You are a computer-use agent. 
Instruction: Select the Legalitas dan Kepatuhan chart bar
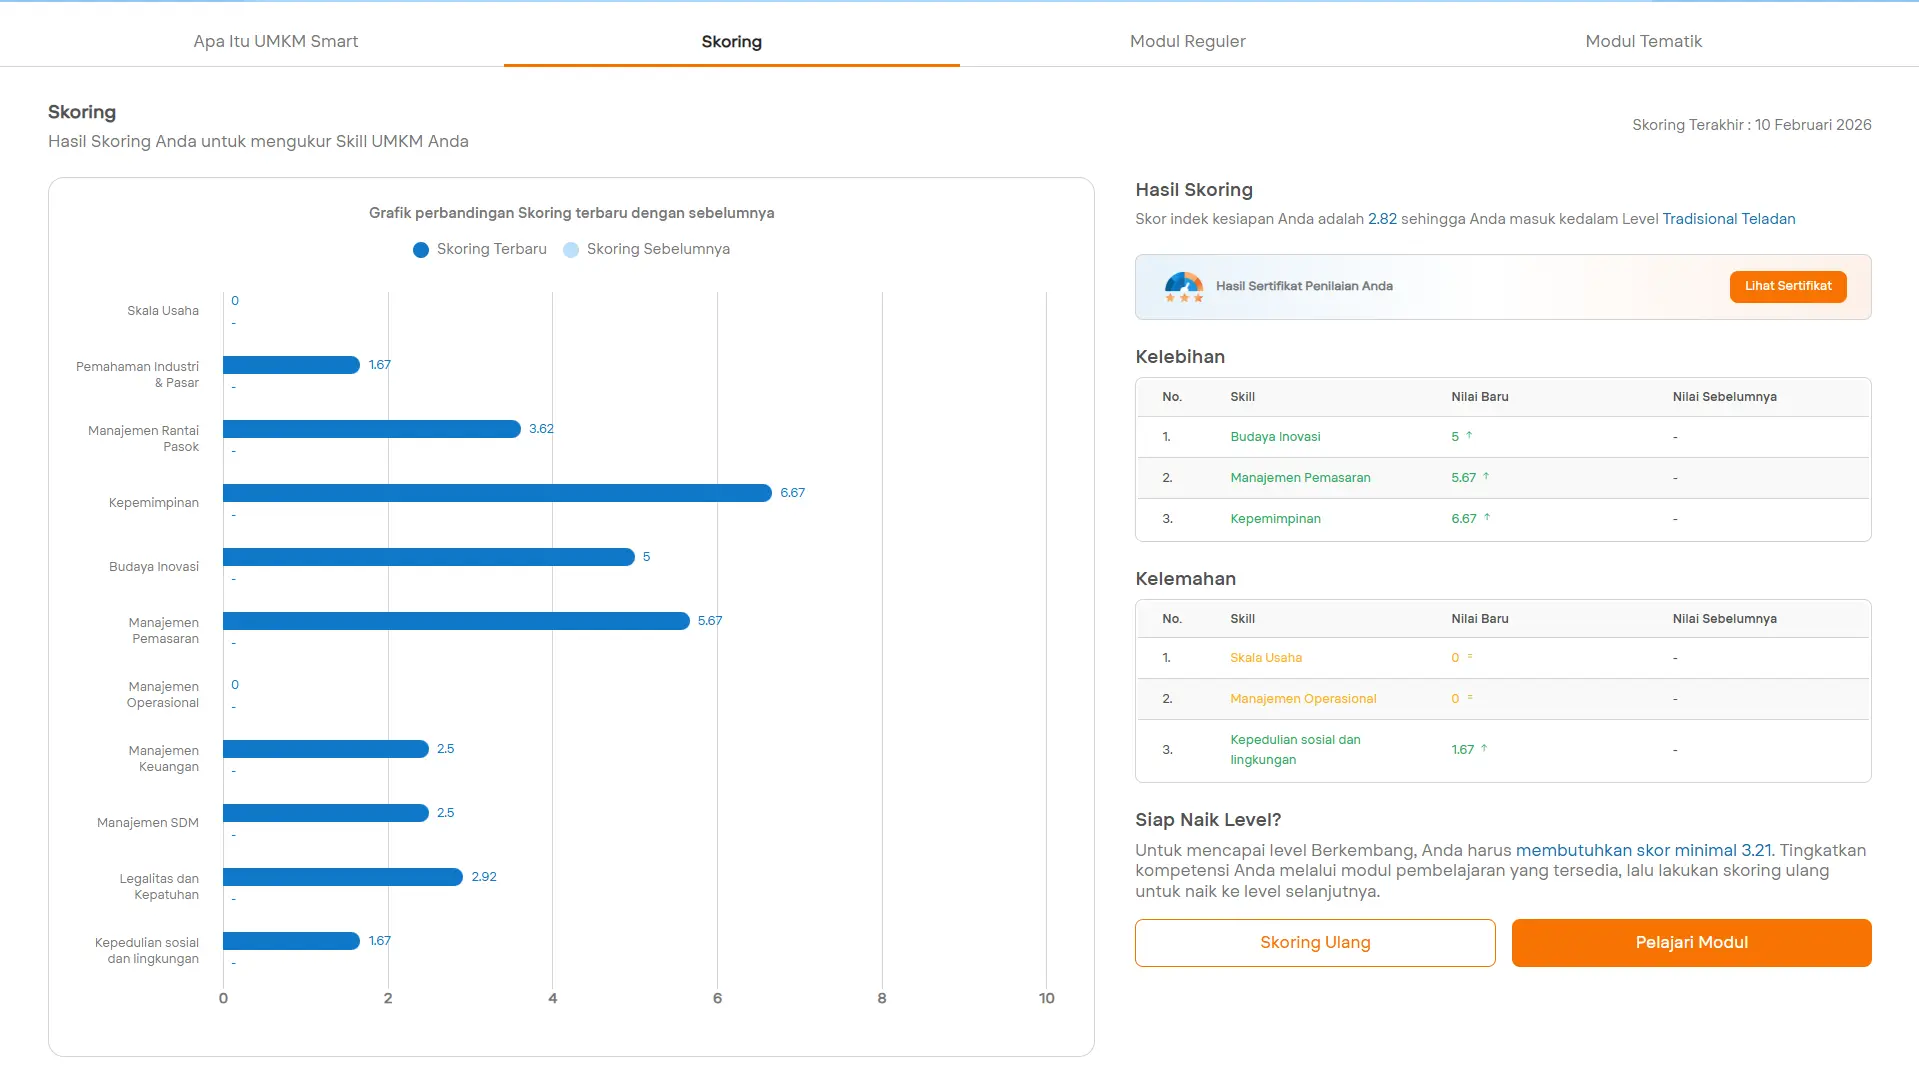point(342,877)
